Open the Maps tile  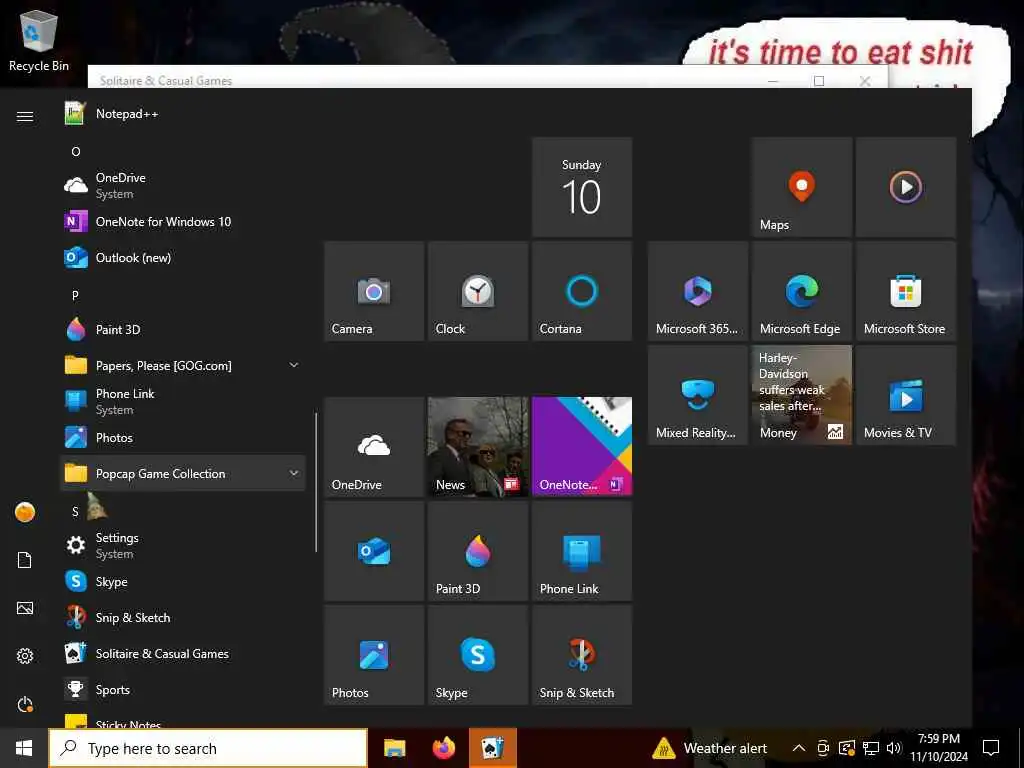(802, 187)
